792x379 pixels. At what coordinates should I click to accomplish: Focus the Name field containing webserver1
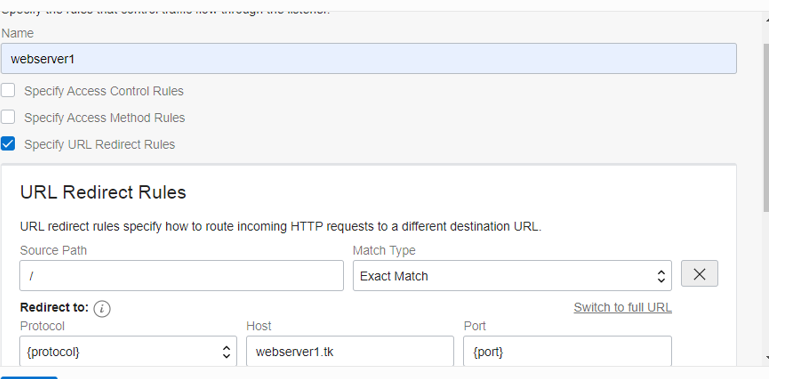coord(368,59)
